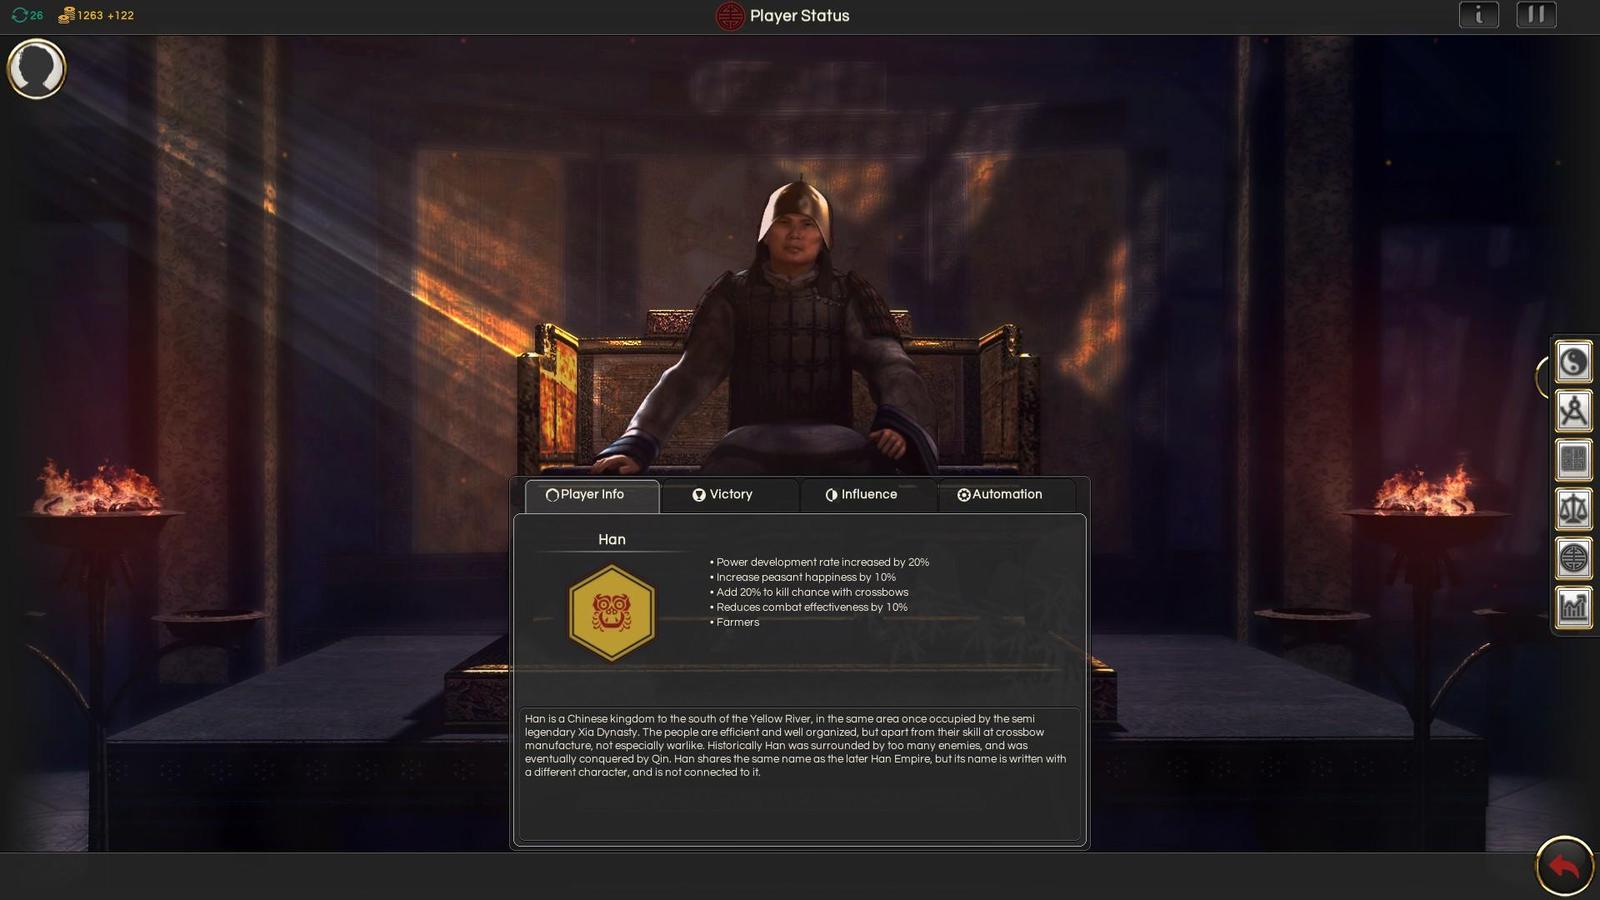
Task: Click the red emblem beside Player Status
Action: (x=730, y=16)
